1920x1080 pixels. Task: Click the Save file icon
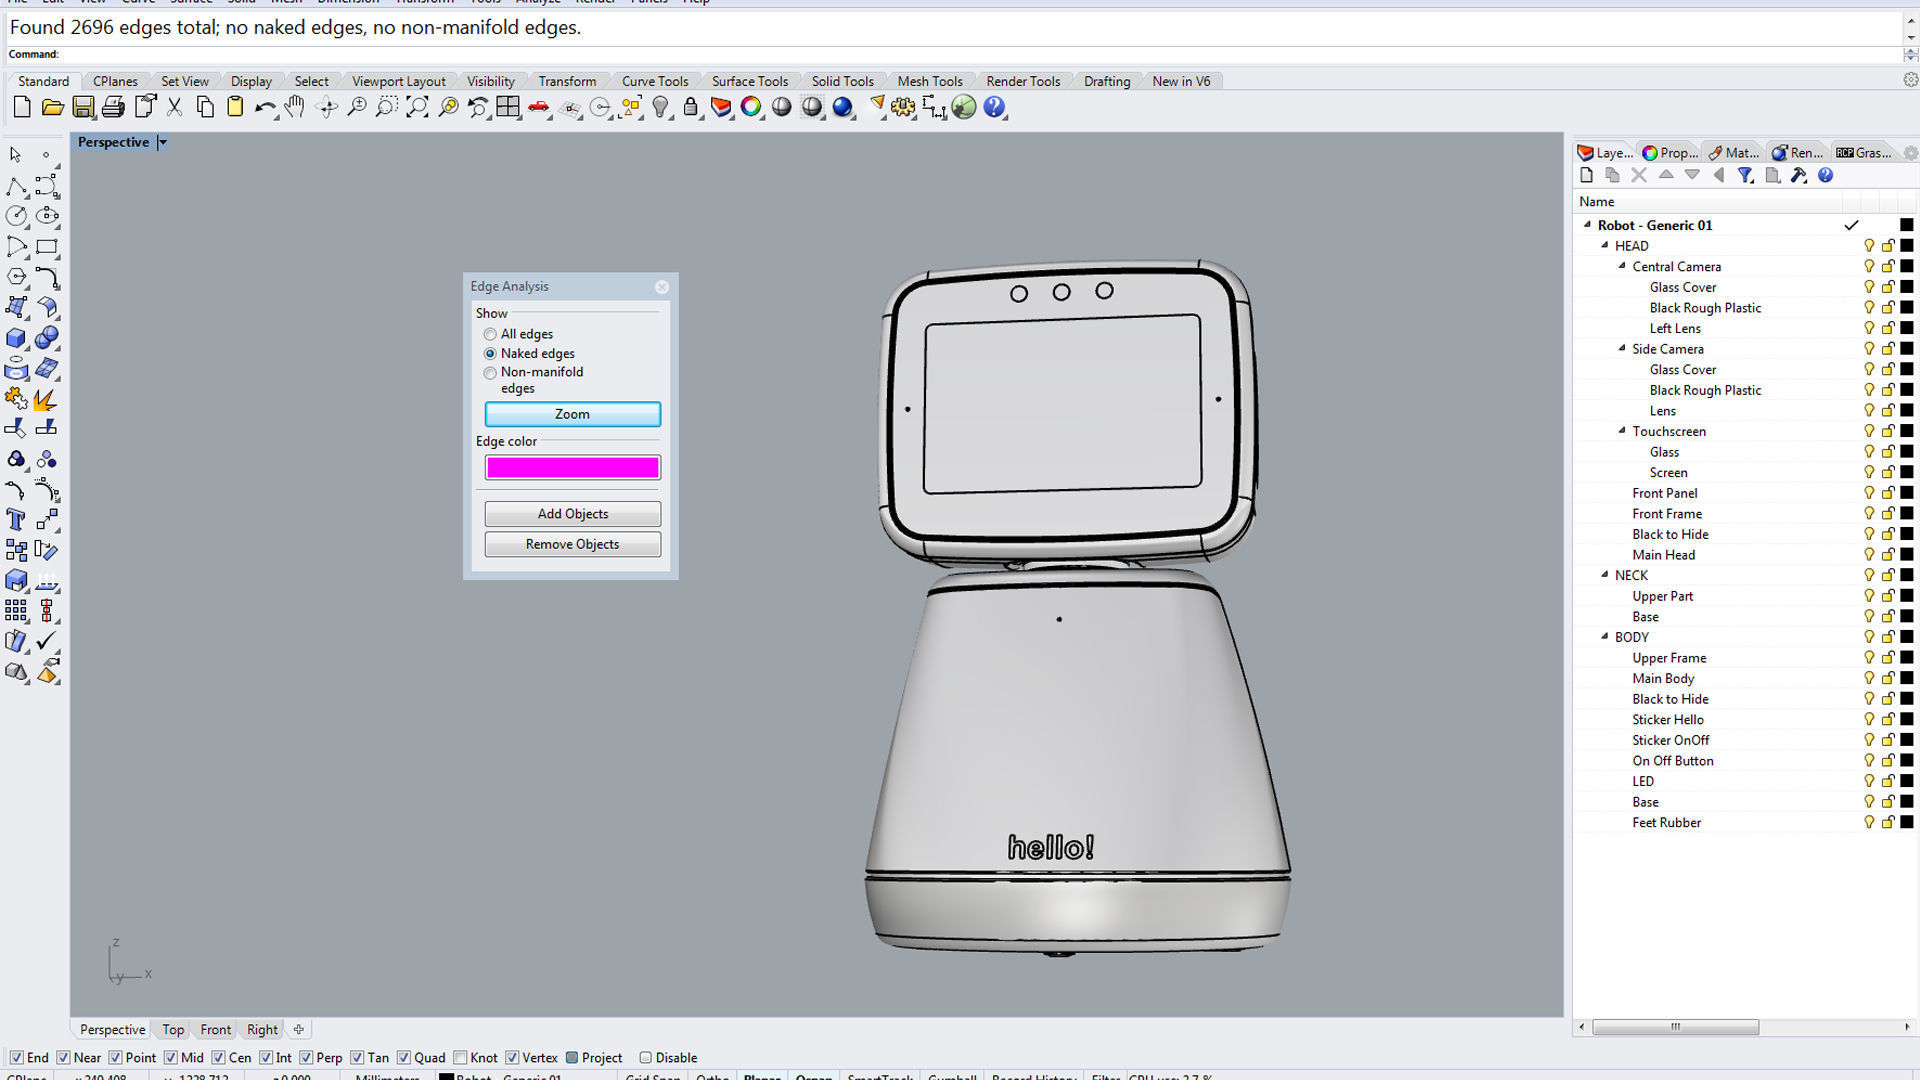[x=83, y=107]
